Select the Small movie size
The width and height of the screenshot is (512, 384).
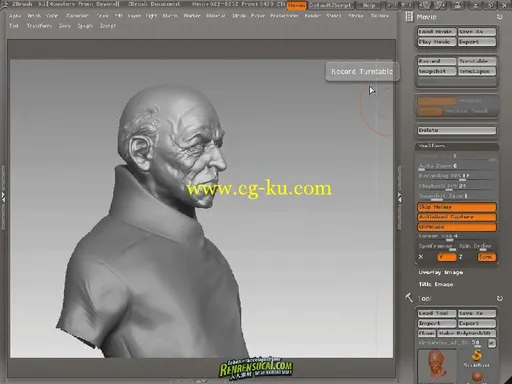pos(480,111)
